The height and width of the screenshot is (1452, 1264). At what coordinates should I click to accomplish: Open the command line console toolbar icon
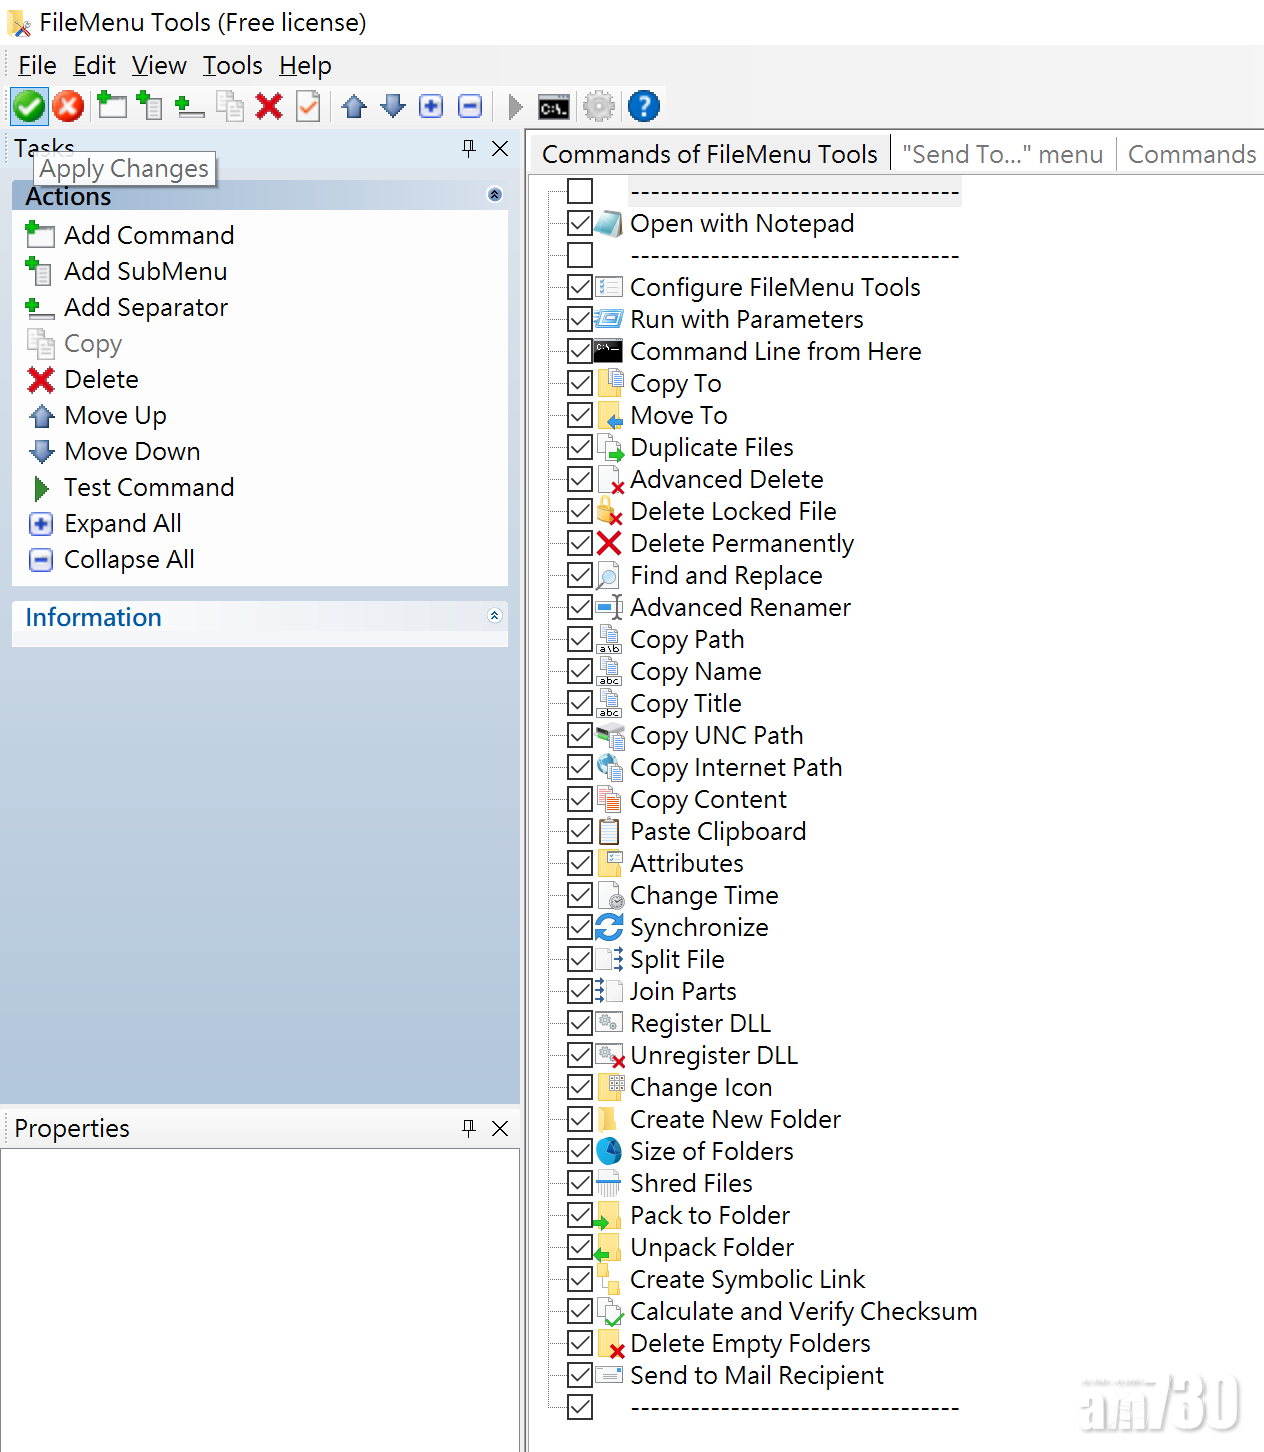tap(553, 106)
